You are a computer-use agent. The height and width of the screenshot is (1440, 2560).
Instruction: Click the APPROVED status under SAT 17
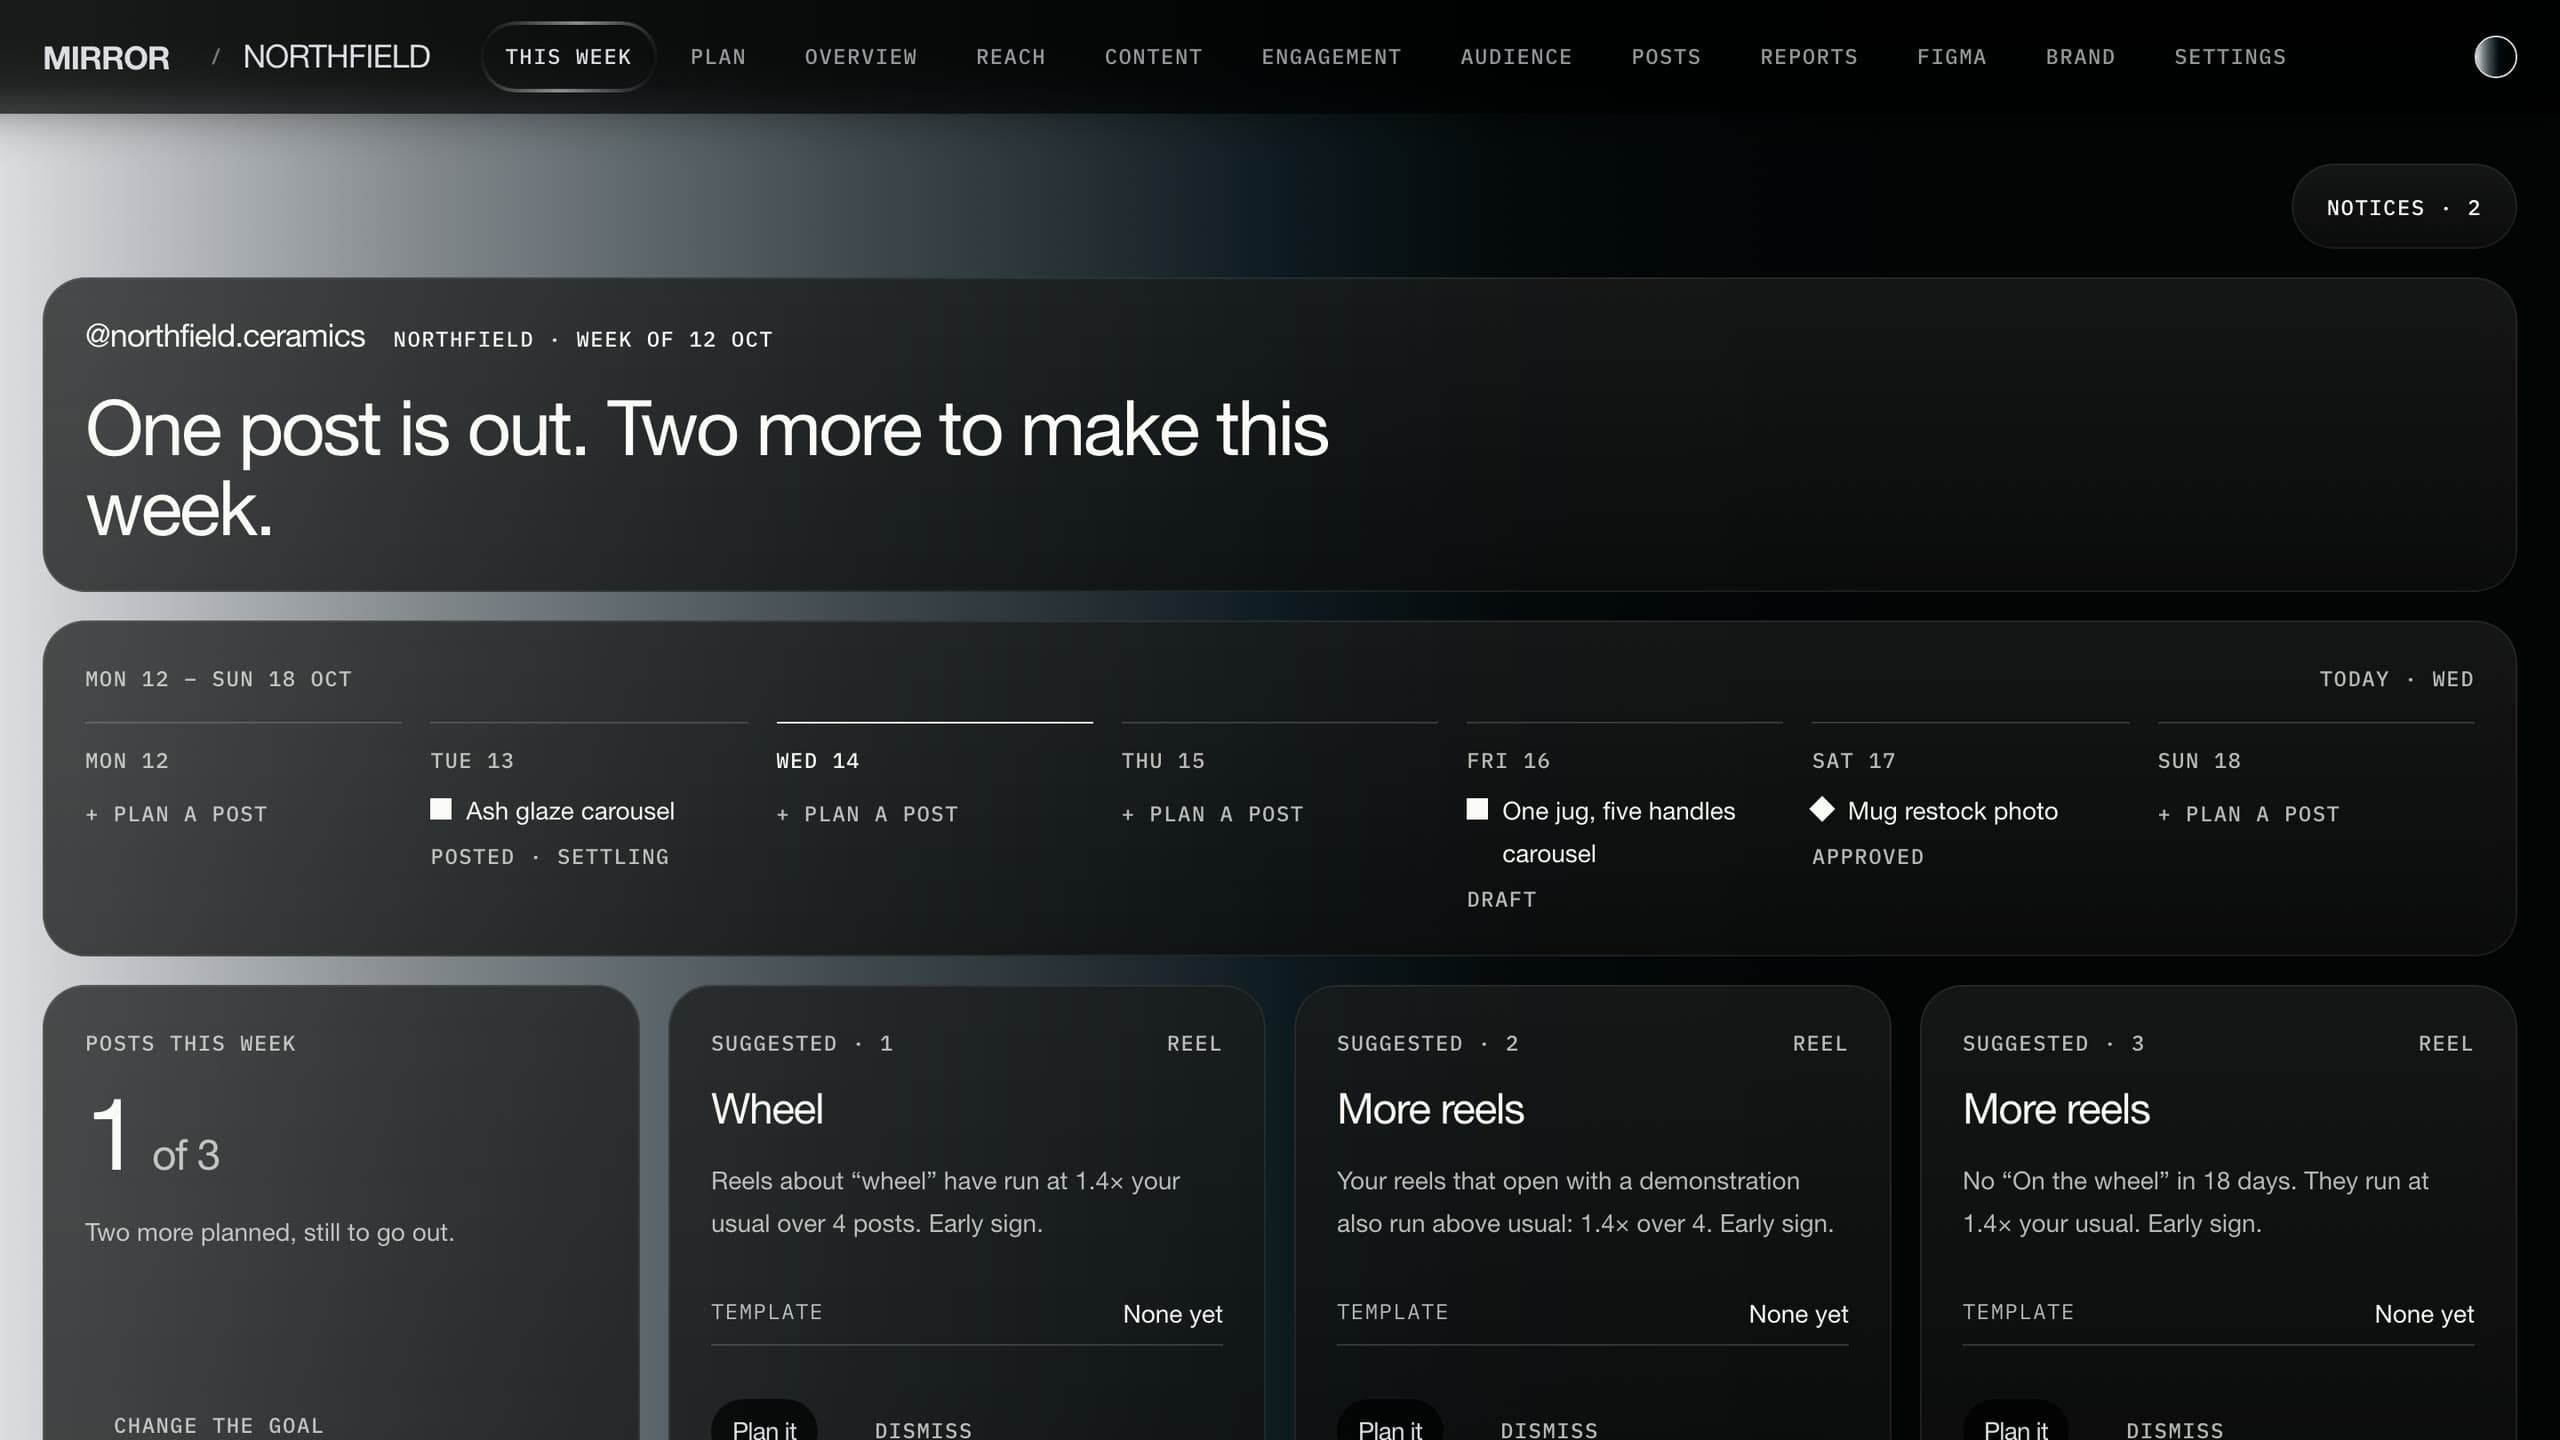click(x=1868, y=857)
